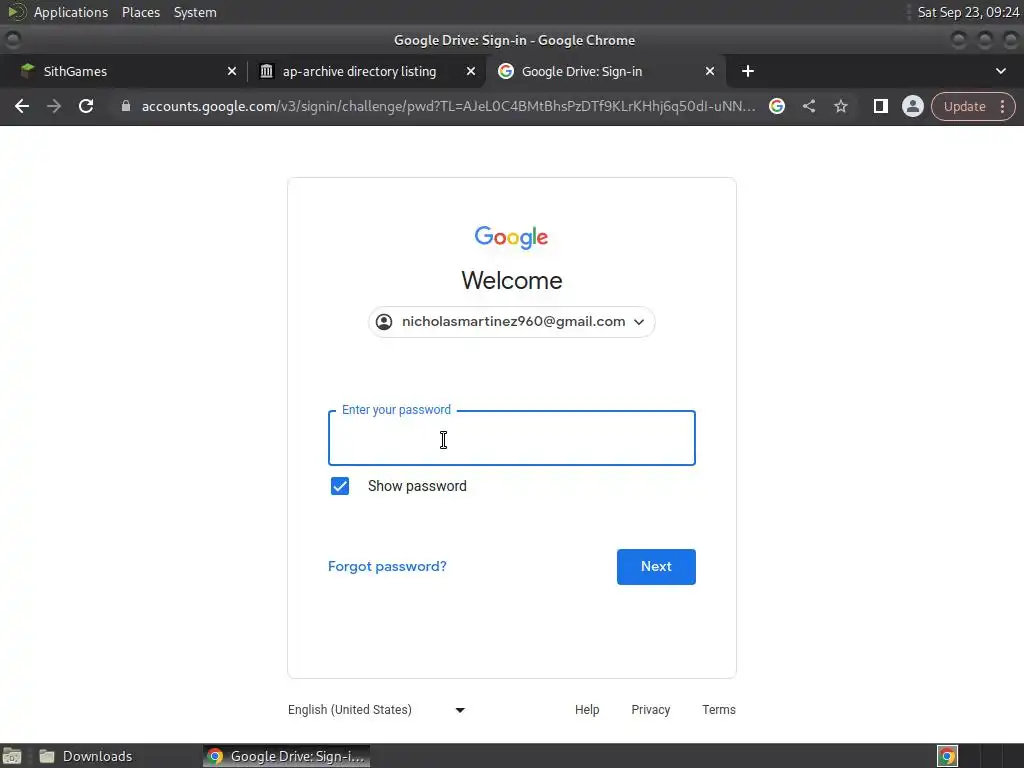The width and height of the screenshot is (1024, 768).
Task: Share this page using the share icon
Action: (x=808, y=106)
